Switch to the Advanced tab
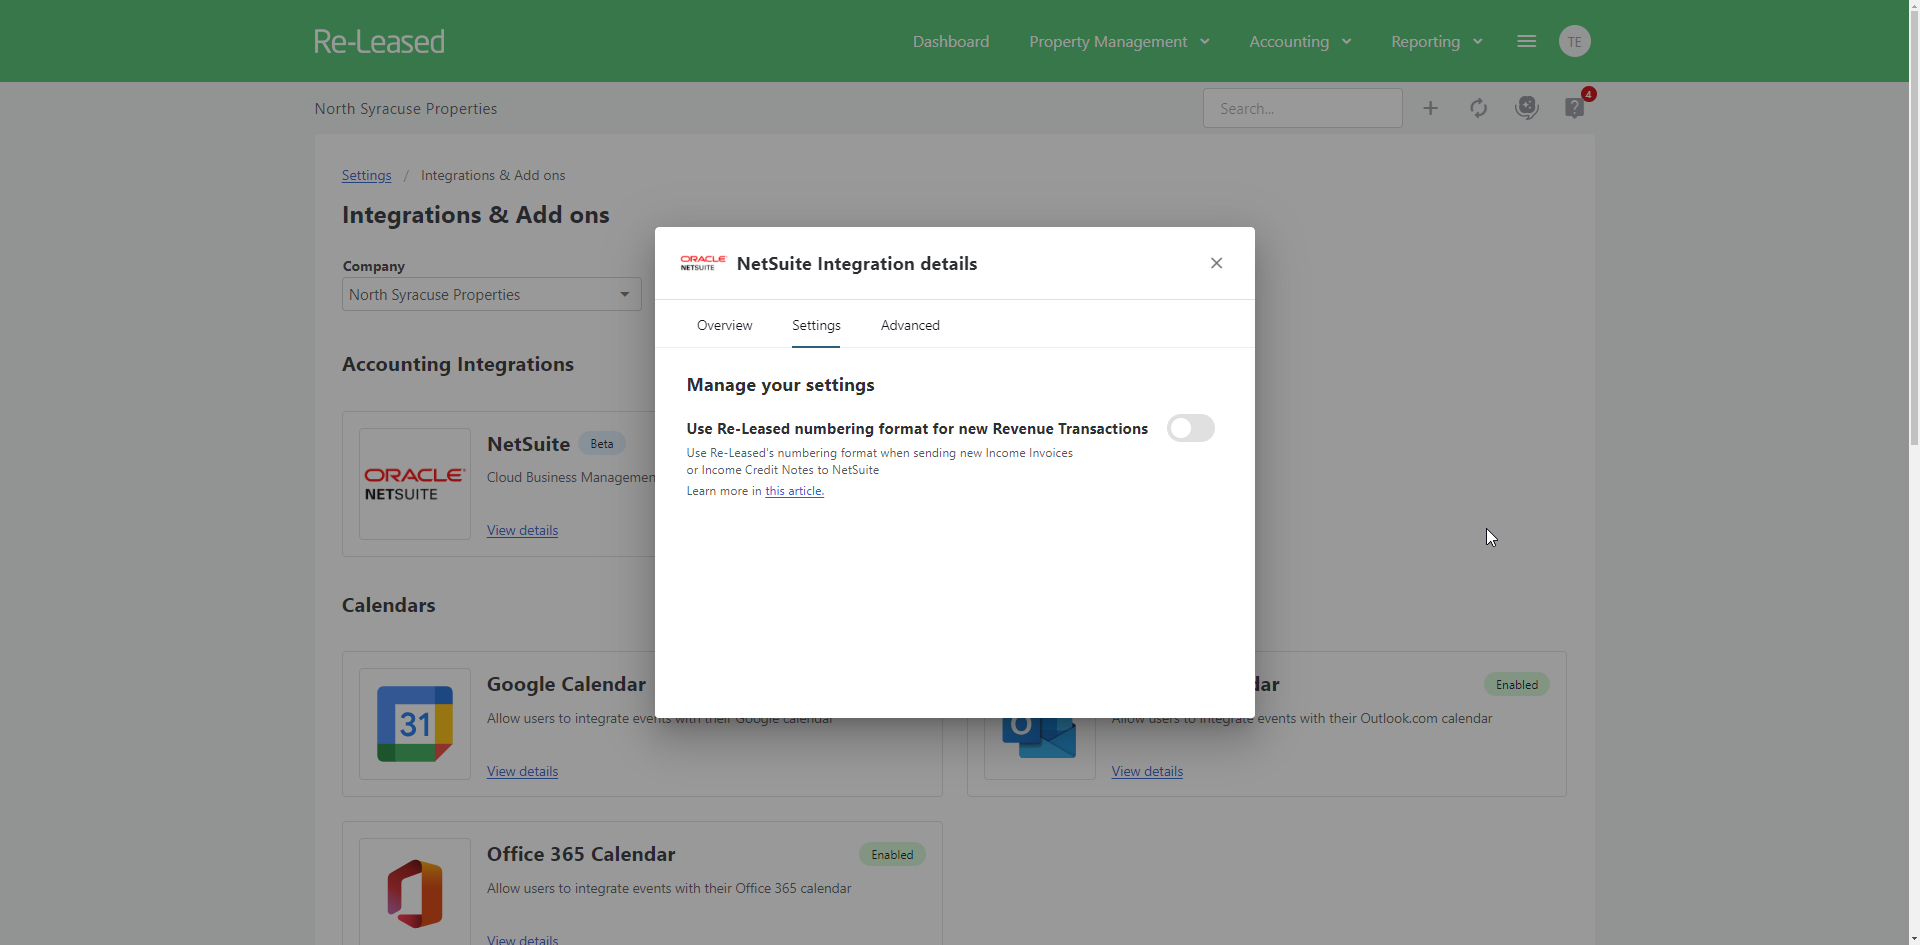Screen dimensions: 1920x945 [x=909, y=325]
